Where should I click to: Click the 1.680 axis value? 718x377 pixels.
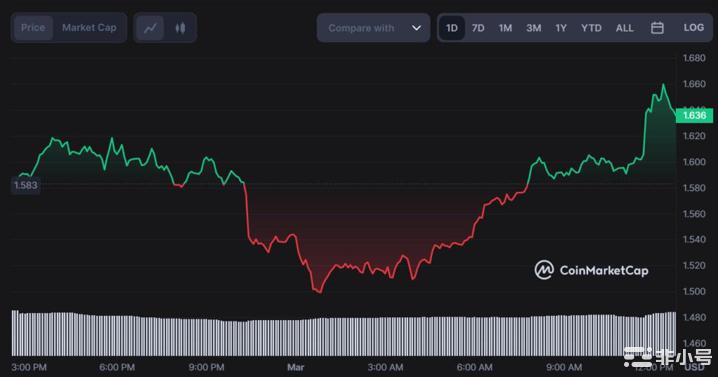click(x=694, y=58)
